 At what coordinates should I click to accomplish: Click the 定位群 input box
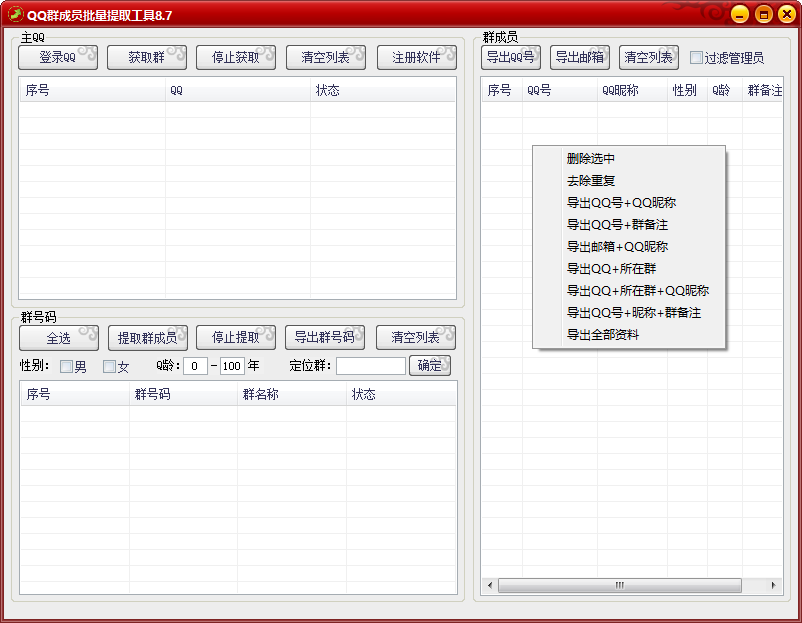coord(371,366)
